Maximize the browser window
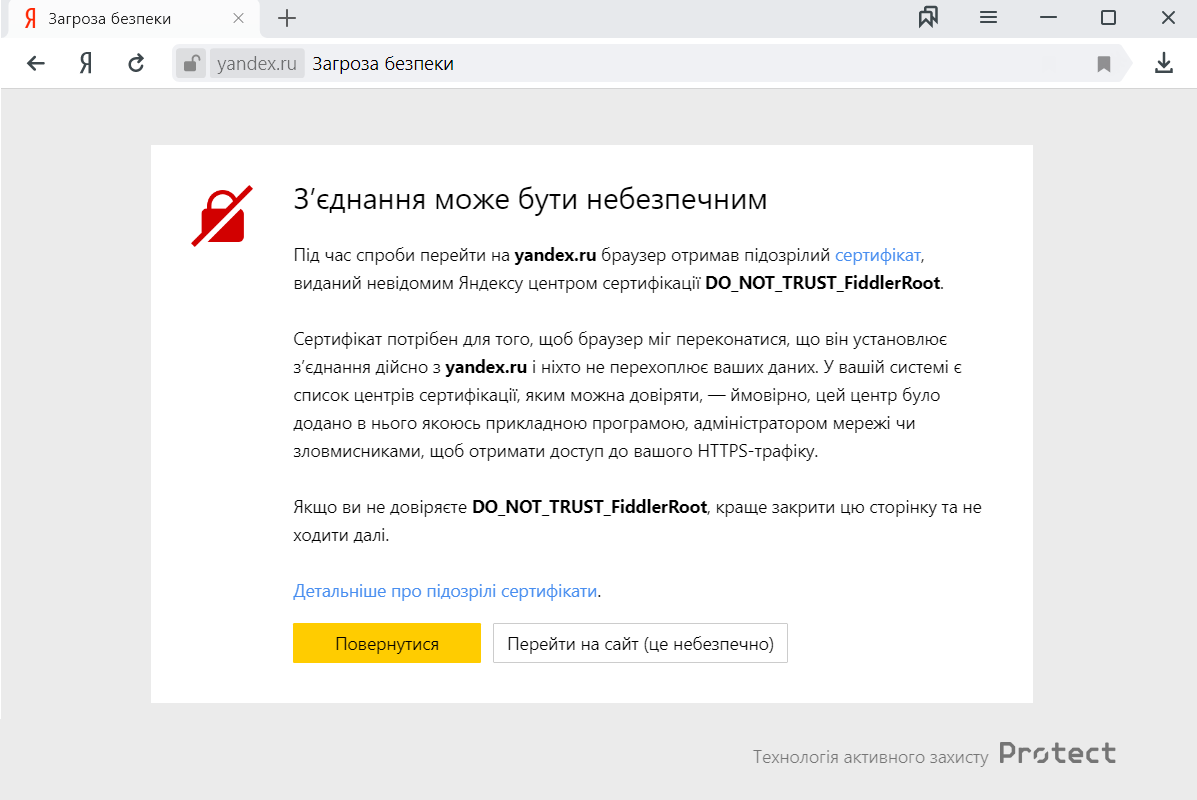 click(1108, 18)
